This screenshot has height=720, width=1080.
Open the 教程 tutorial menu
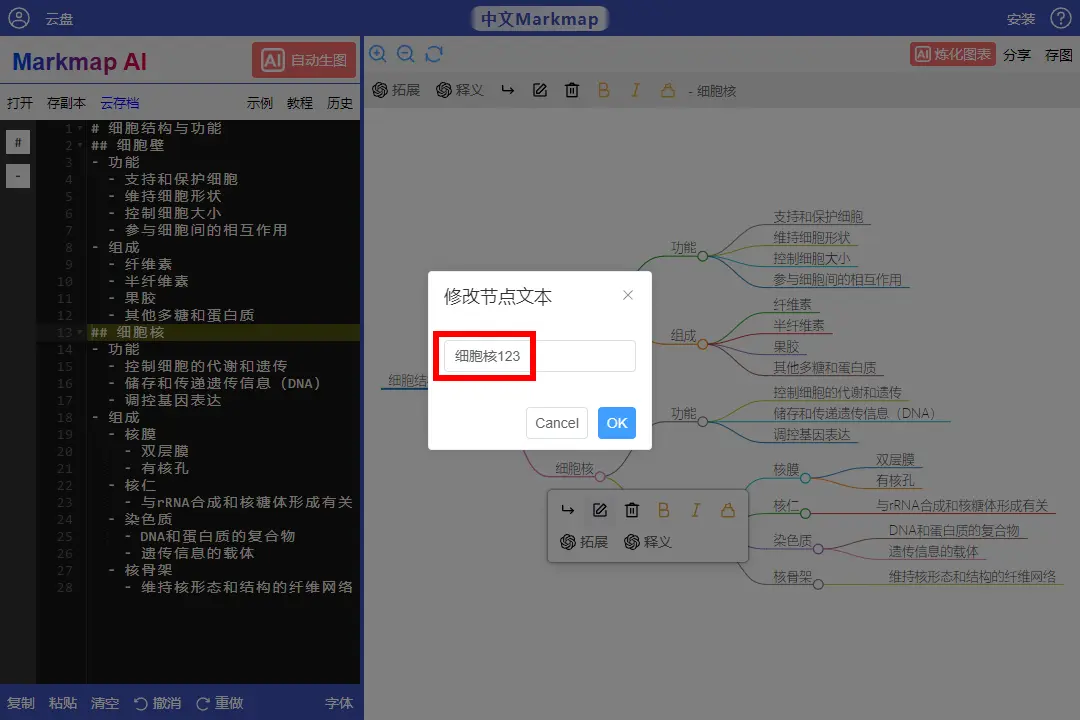(300, 103)
